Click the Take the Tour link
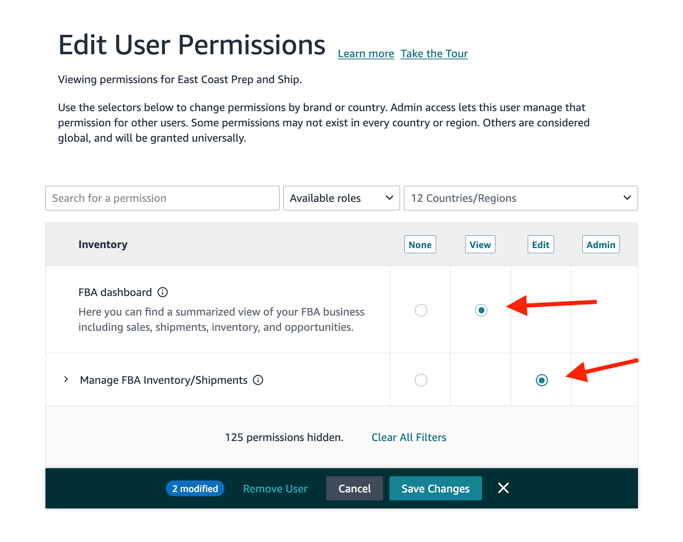The height and width of the screenshot is (542, 683). 434,54
